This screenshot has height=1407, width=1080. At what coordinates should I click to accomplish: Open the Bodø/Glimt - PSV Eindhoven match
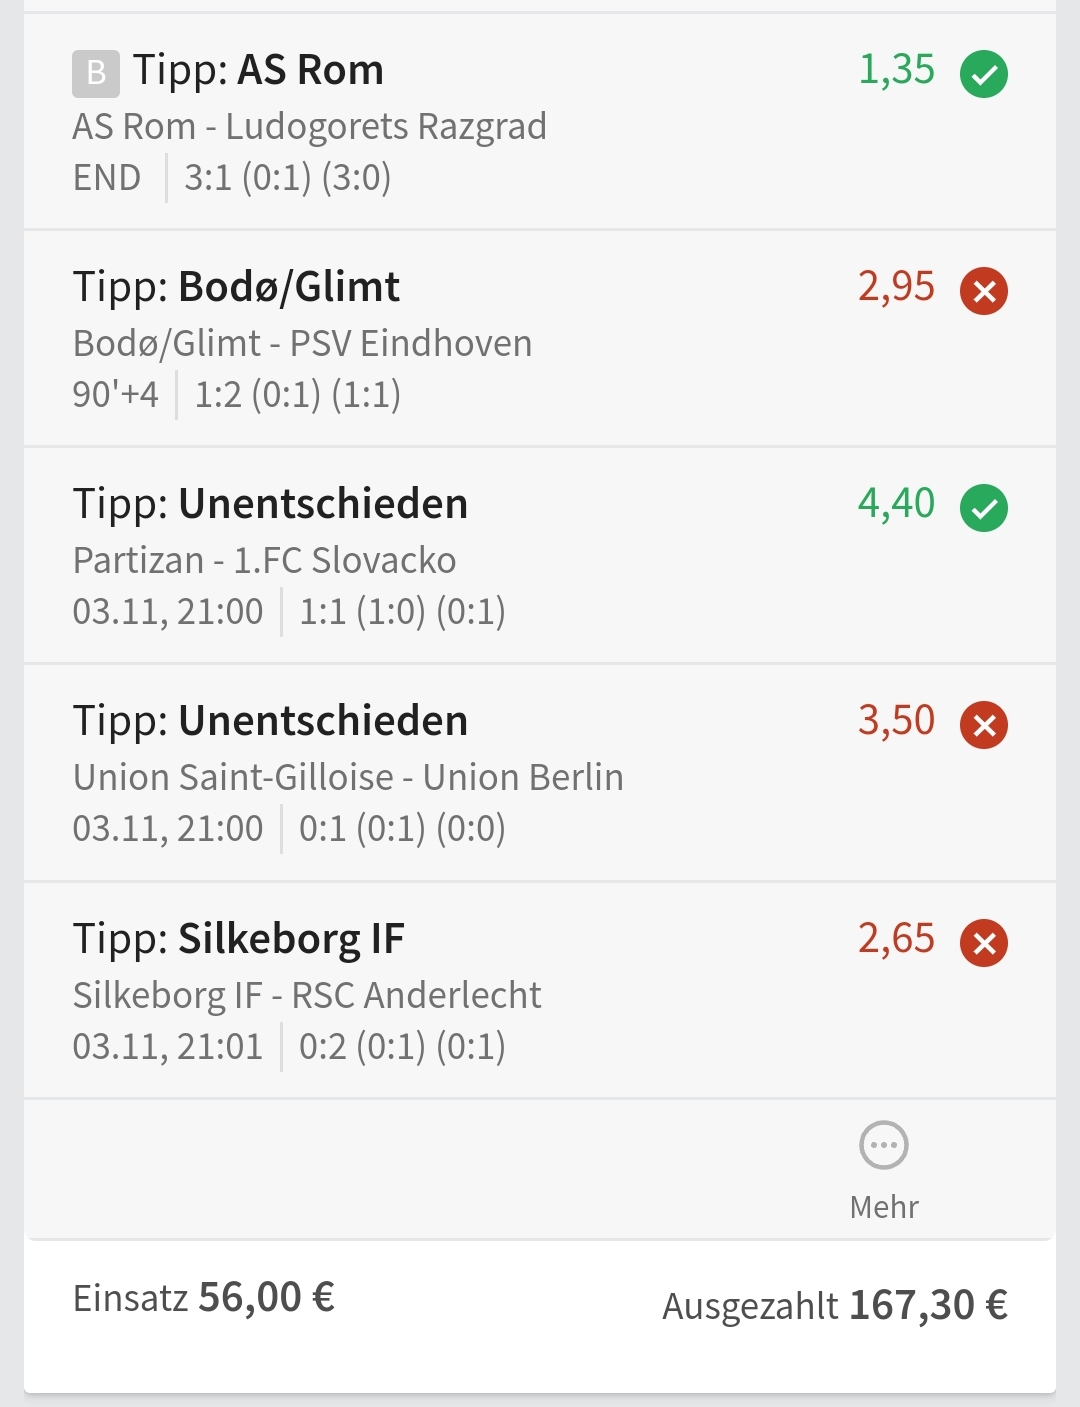pos(302,344)
